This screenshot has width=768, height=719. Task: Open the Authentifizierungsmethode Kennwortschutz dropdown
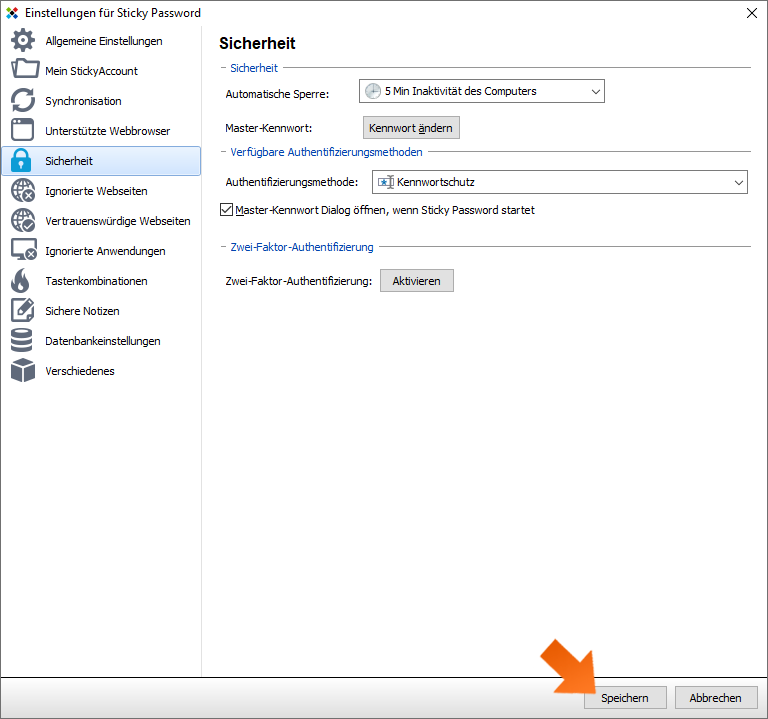(x=560, y=182)
